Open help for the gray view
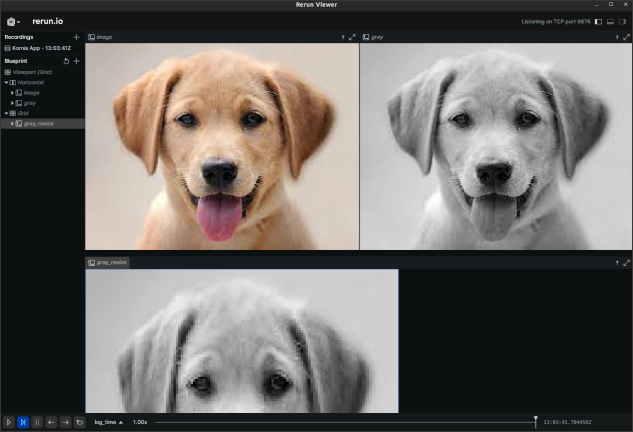This screenshot has width=633, height=432. (x=616, y=37)
